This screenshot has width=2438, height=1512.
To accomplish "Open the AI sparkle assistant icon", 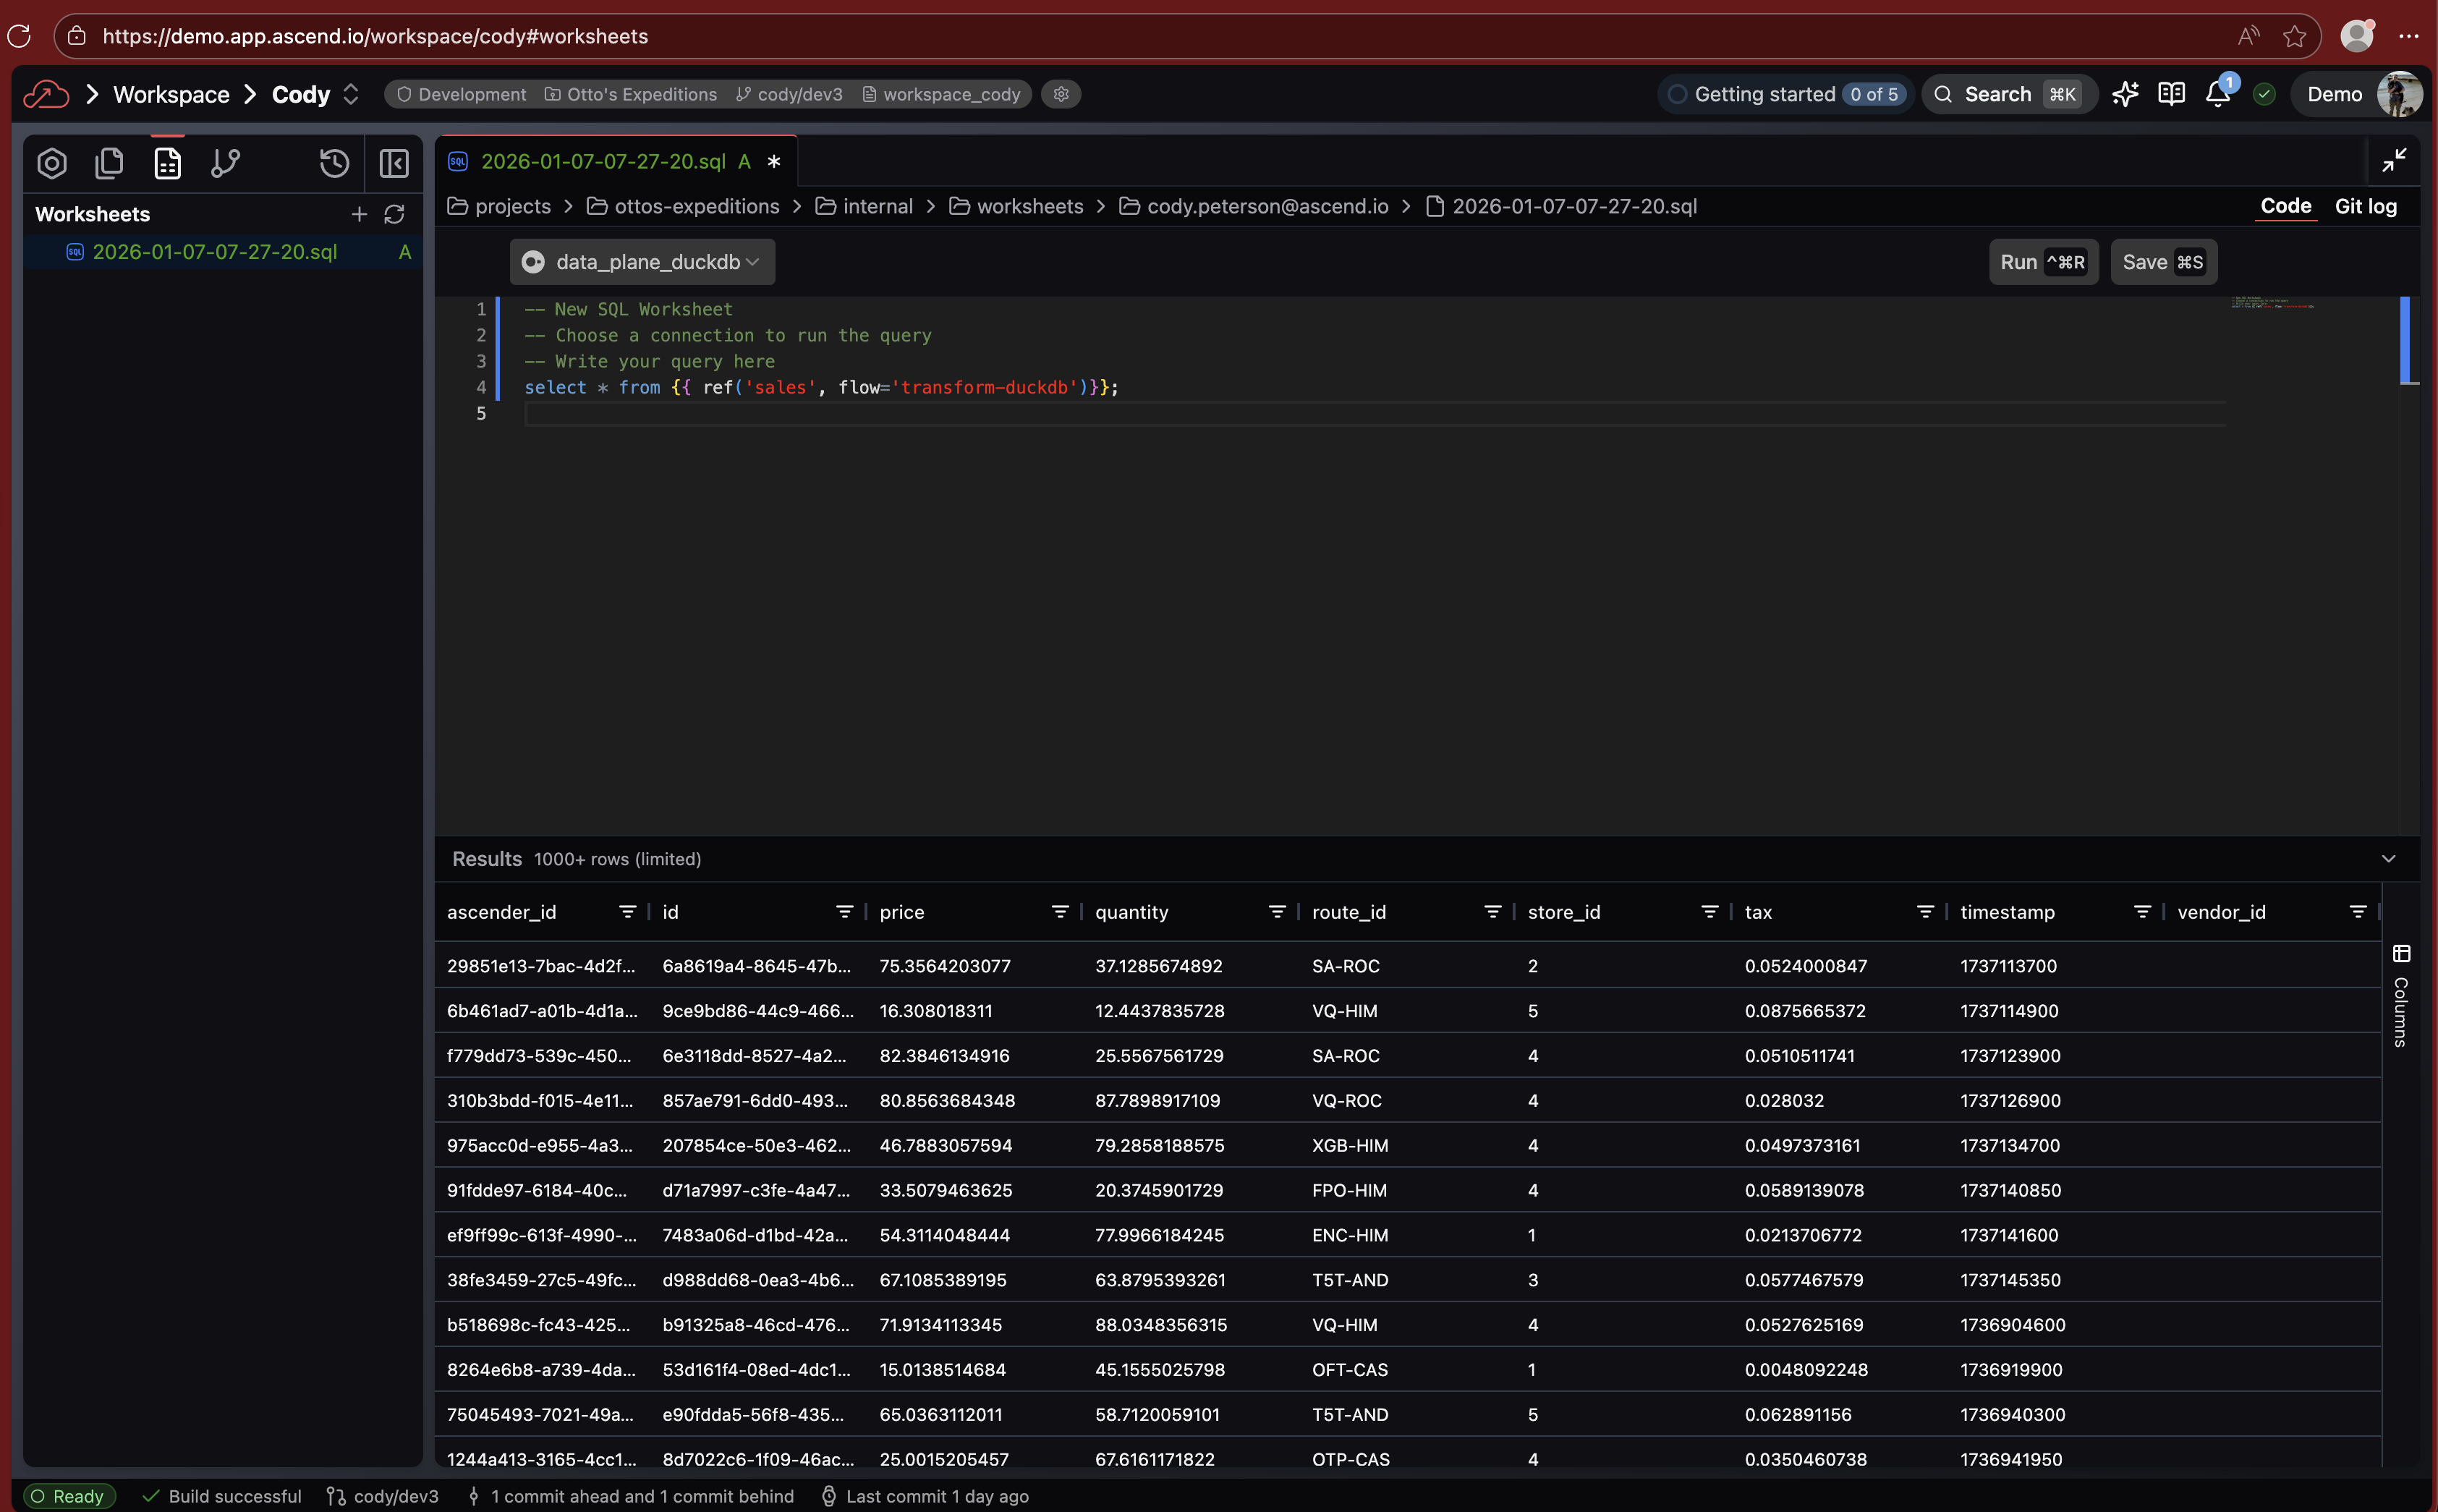I will (x=2125, y=94).
